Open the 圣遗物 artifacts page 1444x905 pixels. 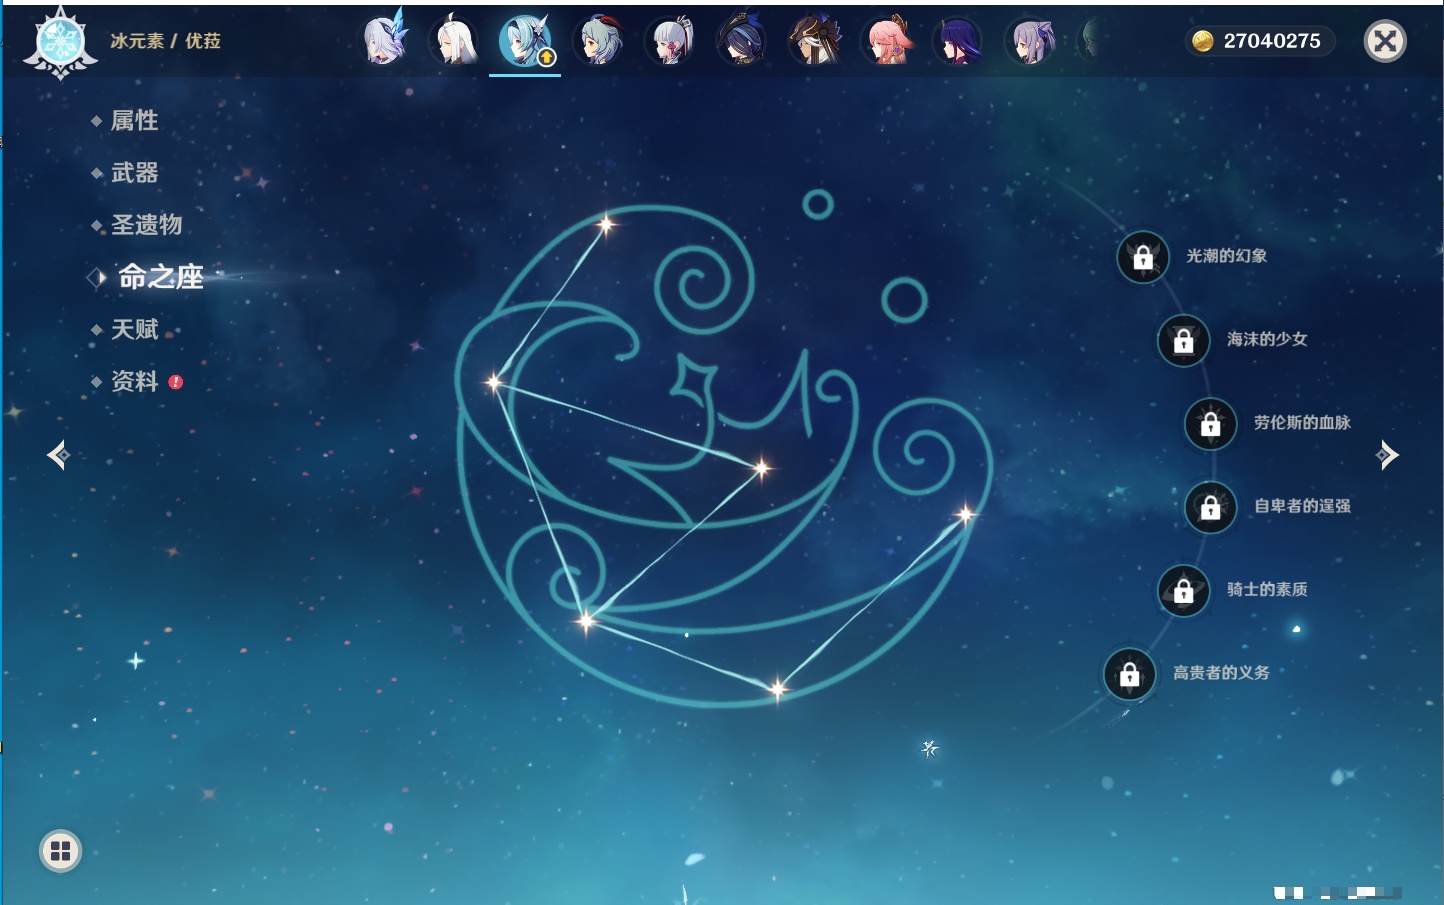click(146, 225)
